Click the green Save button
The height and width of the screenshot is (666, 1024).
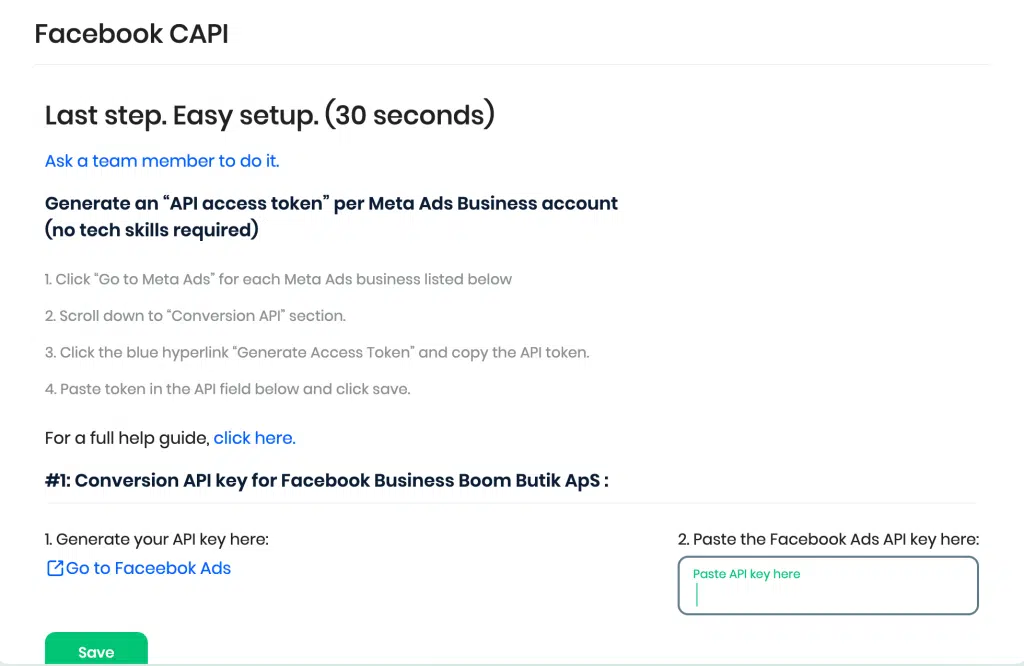click(x=96, y=649)
